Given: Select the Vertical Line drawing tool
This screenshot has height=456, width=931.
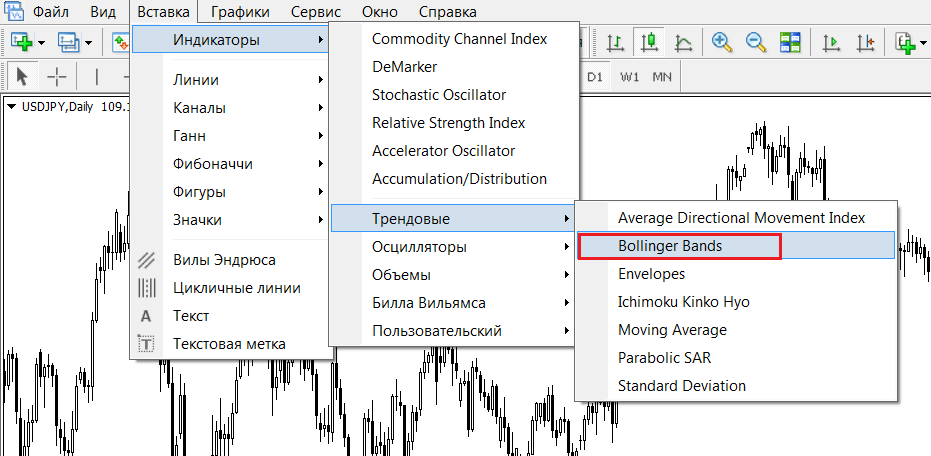Looking at the screenshot, I should tap(97, 77).
